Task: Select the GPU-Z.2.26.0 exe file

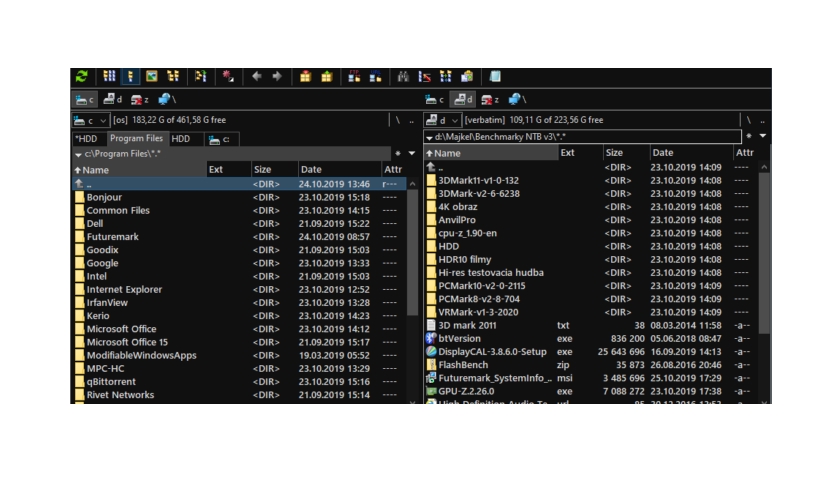Action: tap(591, 392)
